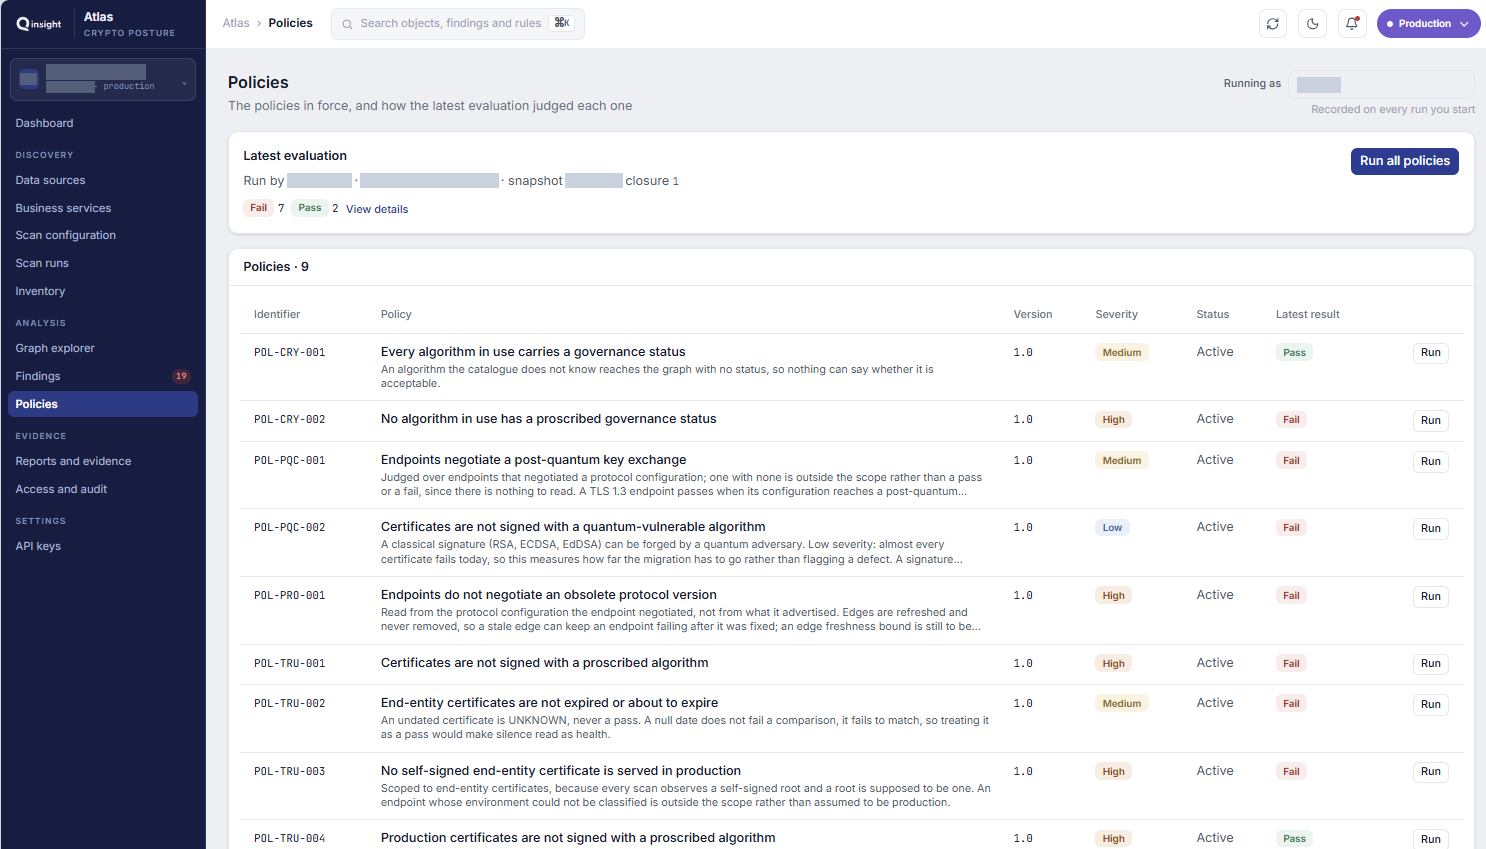Open API keys settings
The height and width of the screenshot is (849, 1486).
[103, 546]
